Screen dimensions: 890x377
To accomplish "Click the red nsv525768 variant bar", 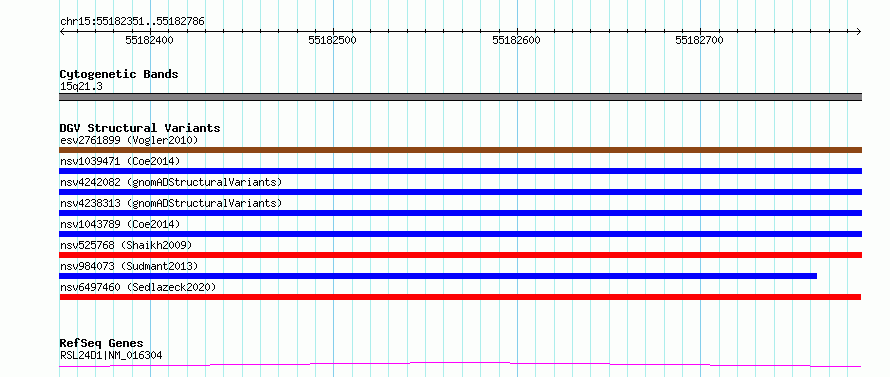I will [x=460, y=255].
